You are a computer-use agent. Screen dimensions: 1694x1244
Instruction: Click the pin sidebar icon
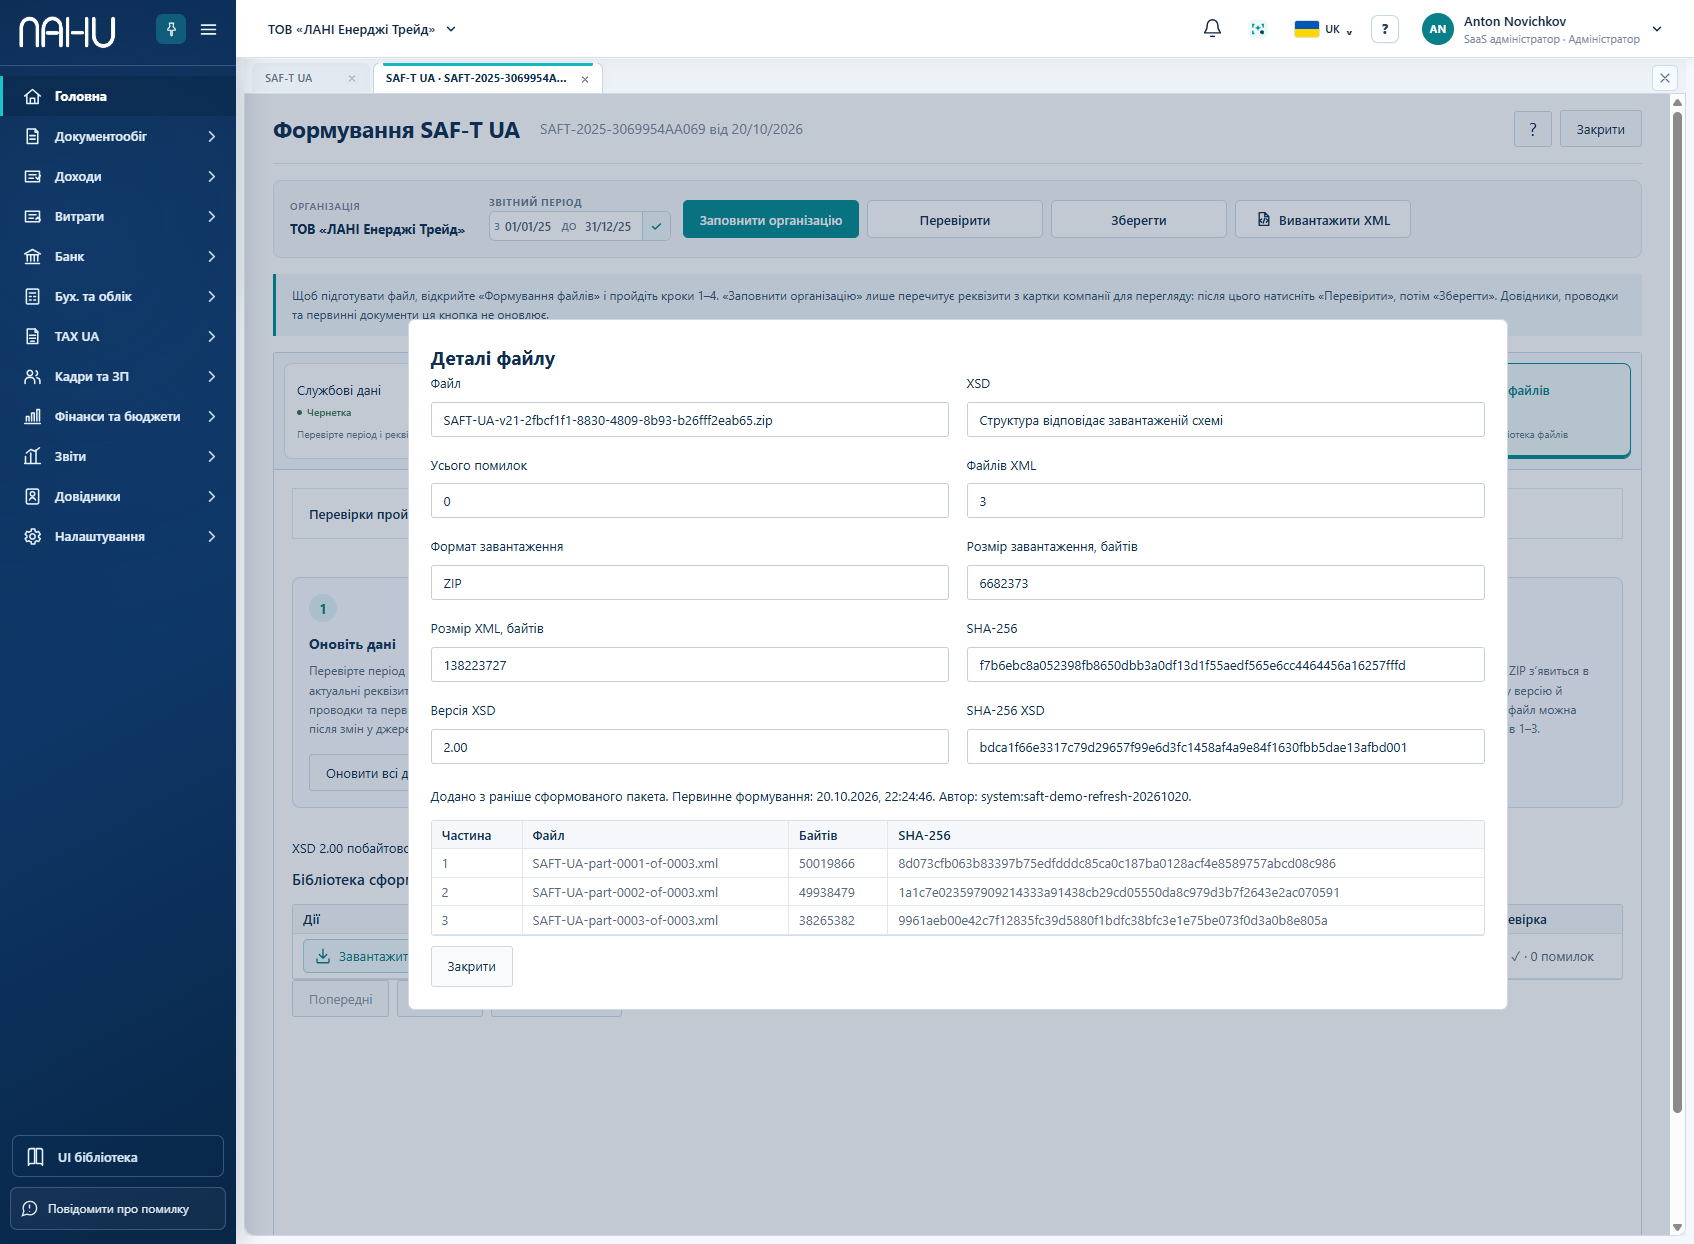[x=171, y=29]
